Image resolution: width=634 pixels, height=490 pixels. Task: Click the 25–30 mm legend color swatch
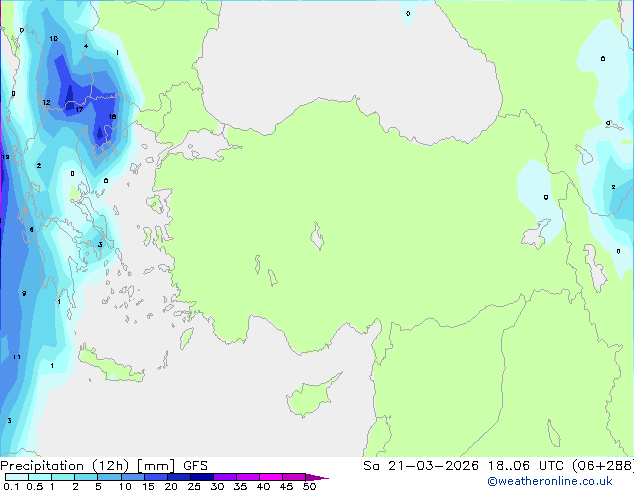click(202, 477)
